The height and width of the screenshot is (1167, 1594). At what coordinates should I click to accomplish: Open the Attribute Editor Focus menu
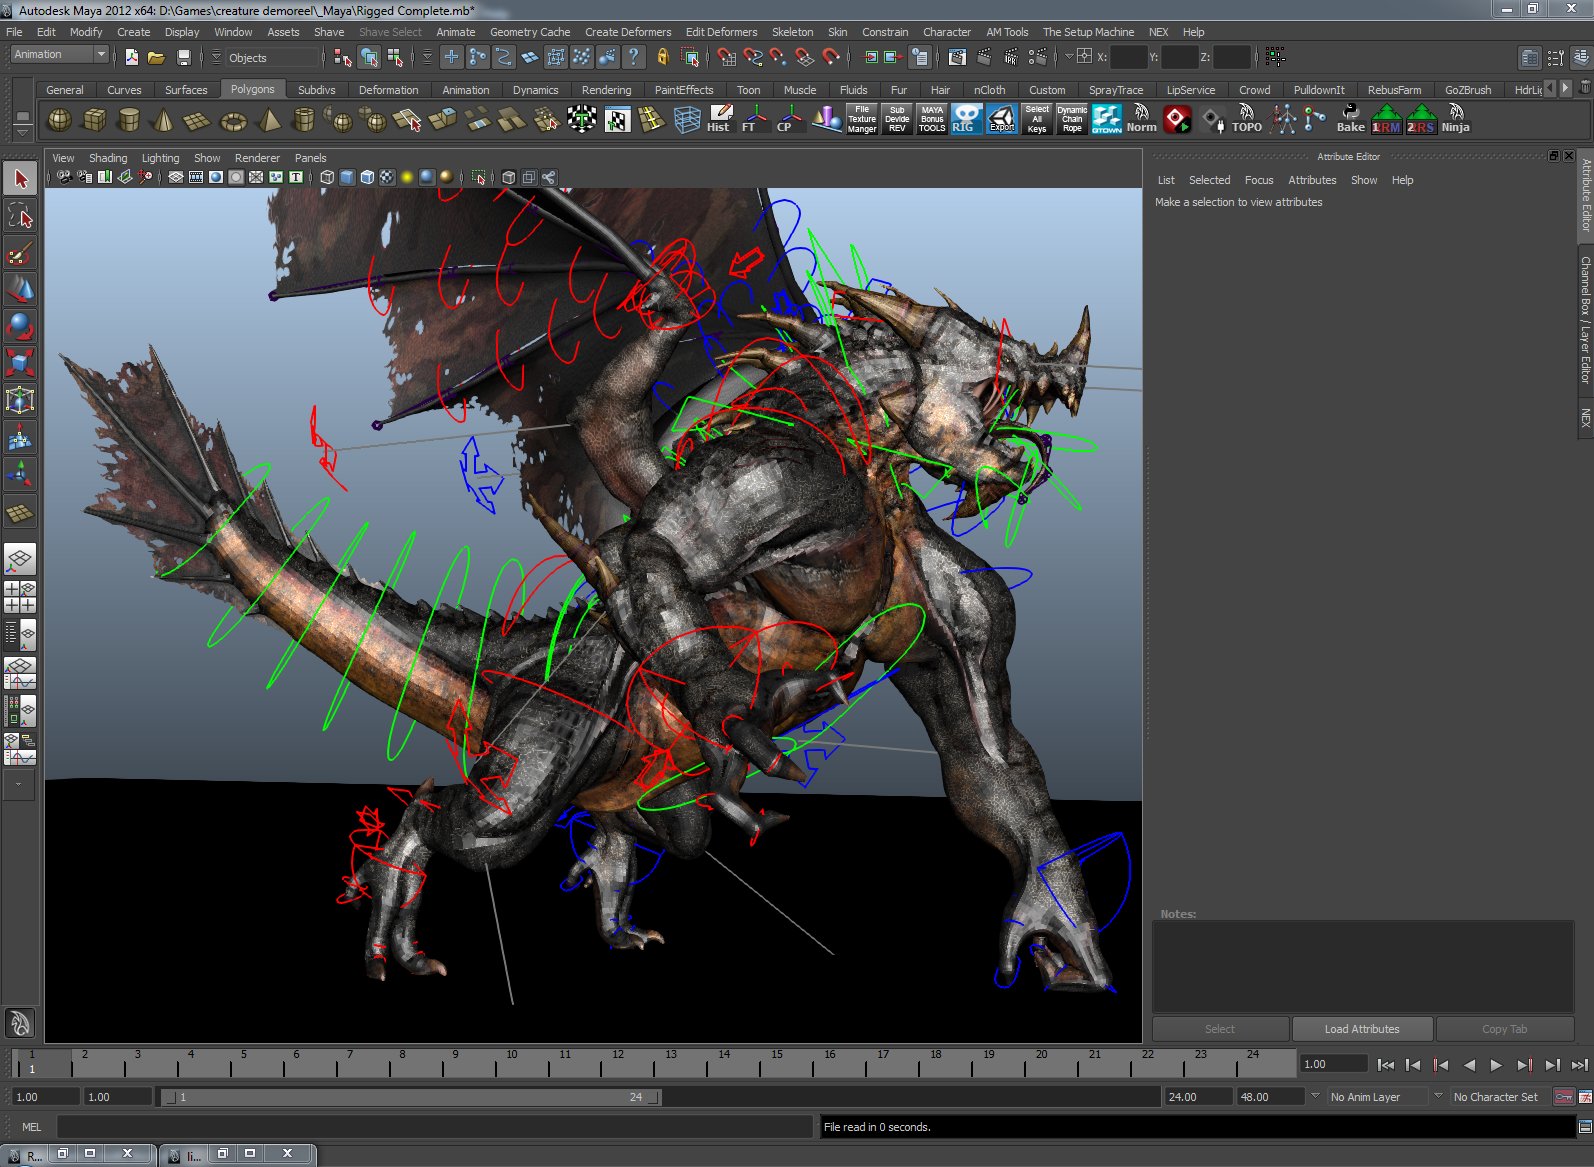point(1259,180)
